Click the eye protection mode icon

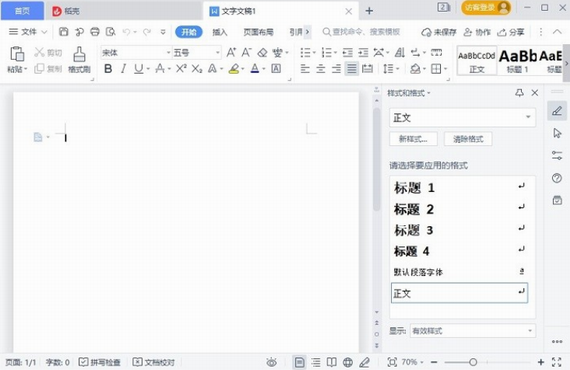point(272,362)
